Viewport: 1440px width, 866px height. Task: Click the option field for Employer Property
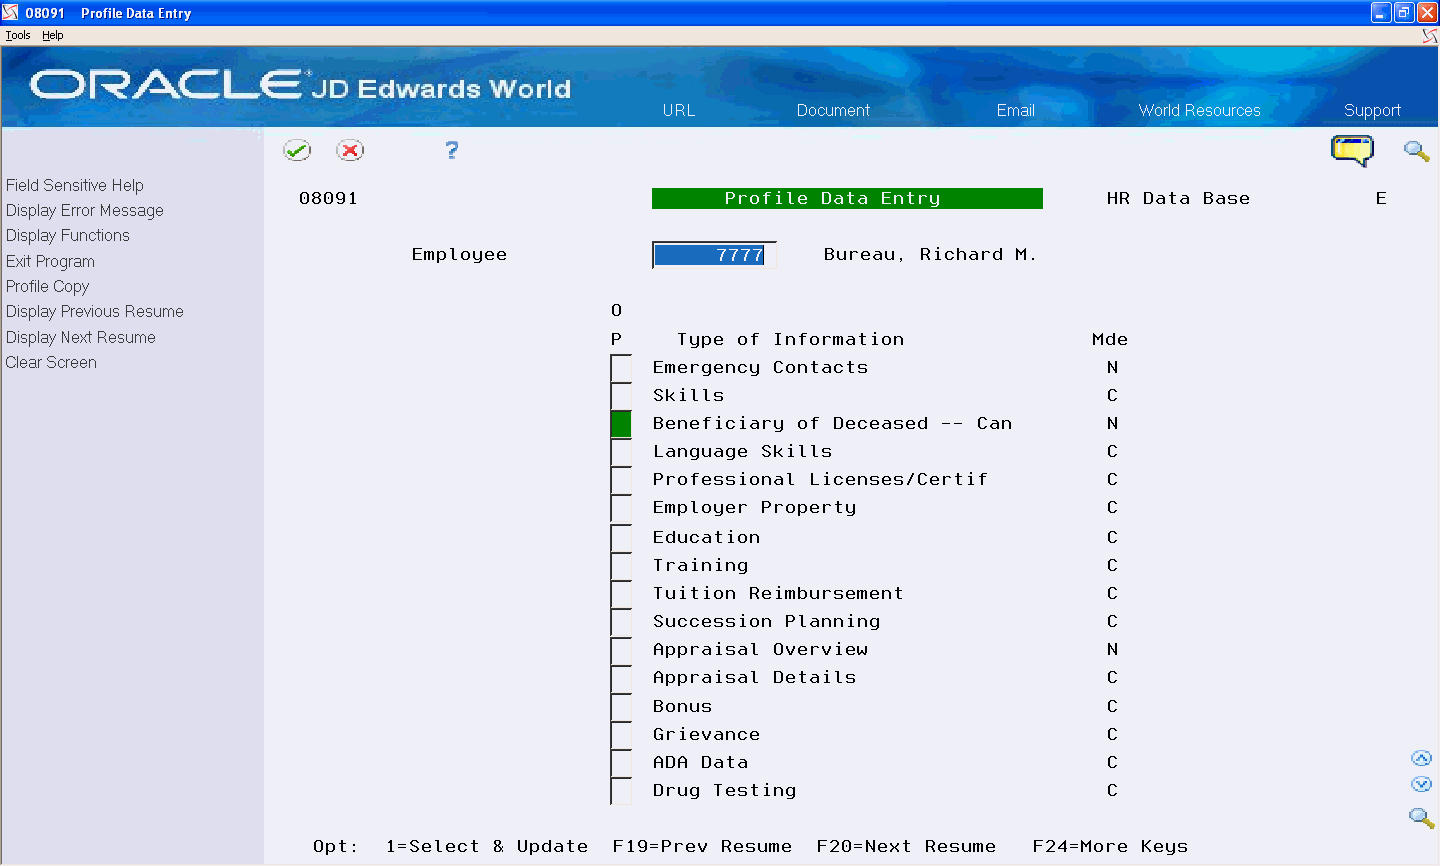coord(621,508)
